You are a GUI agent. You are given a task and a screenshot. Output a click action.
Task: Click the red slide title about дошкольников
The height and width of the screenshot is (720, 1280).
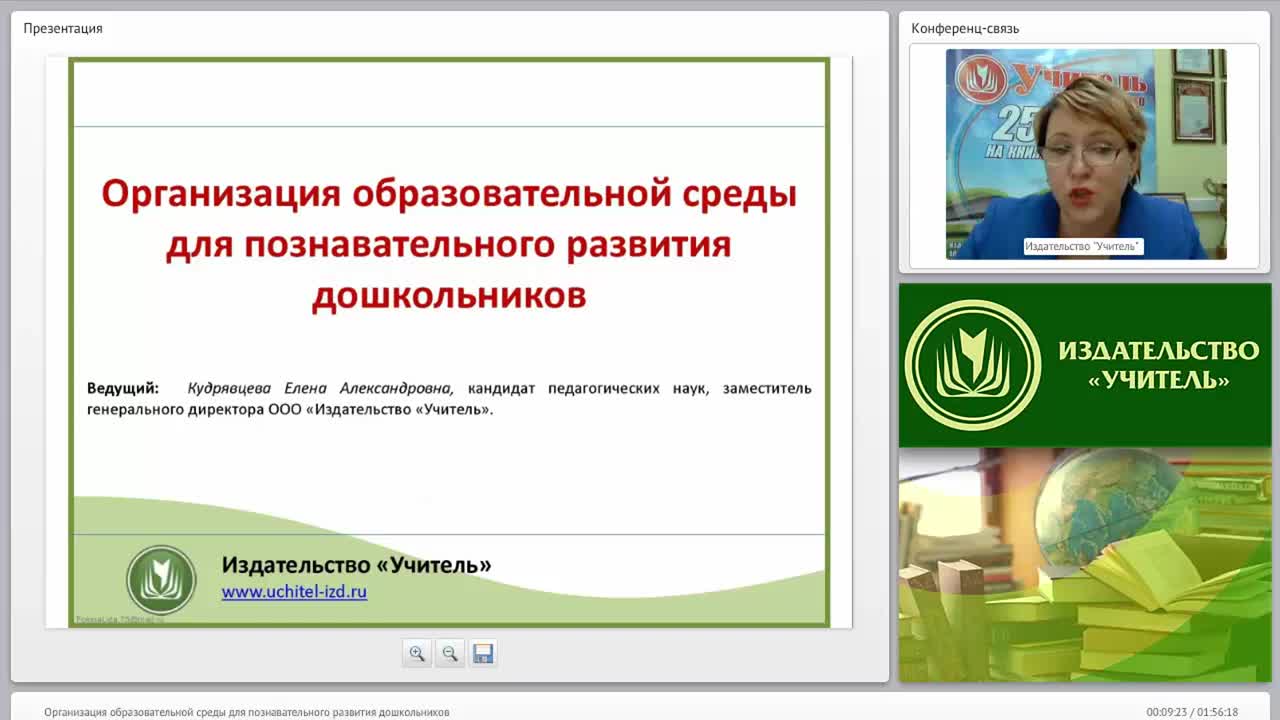point(449,245)
